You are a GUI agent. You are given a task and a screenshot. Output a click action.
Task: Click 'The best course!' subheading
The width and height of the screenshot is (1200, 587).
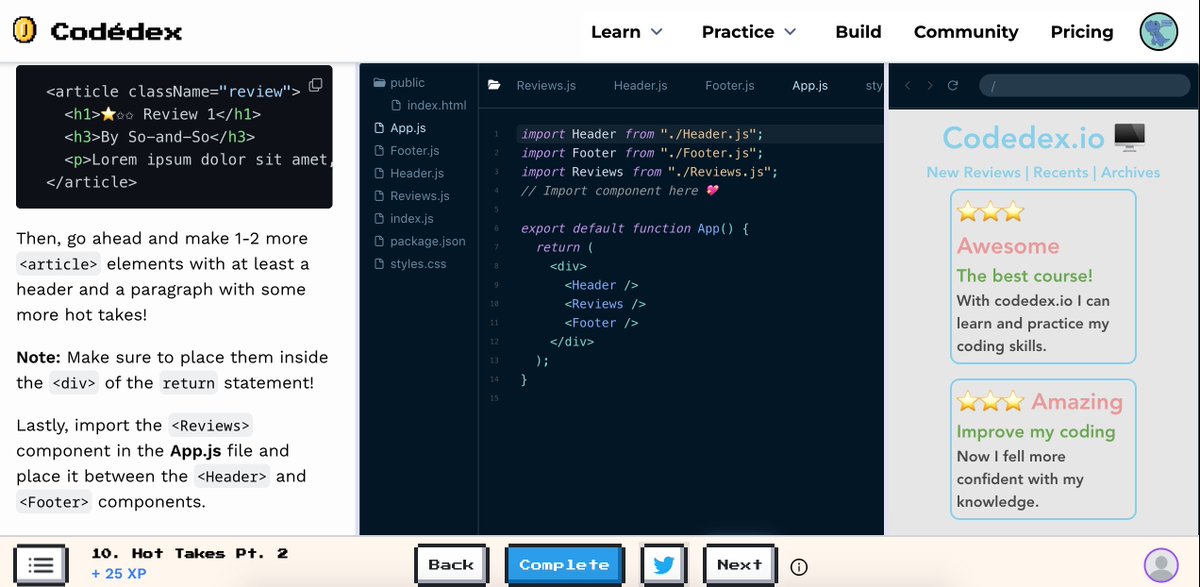1025,276
